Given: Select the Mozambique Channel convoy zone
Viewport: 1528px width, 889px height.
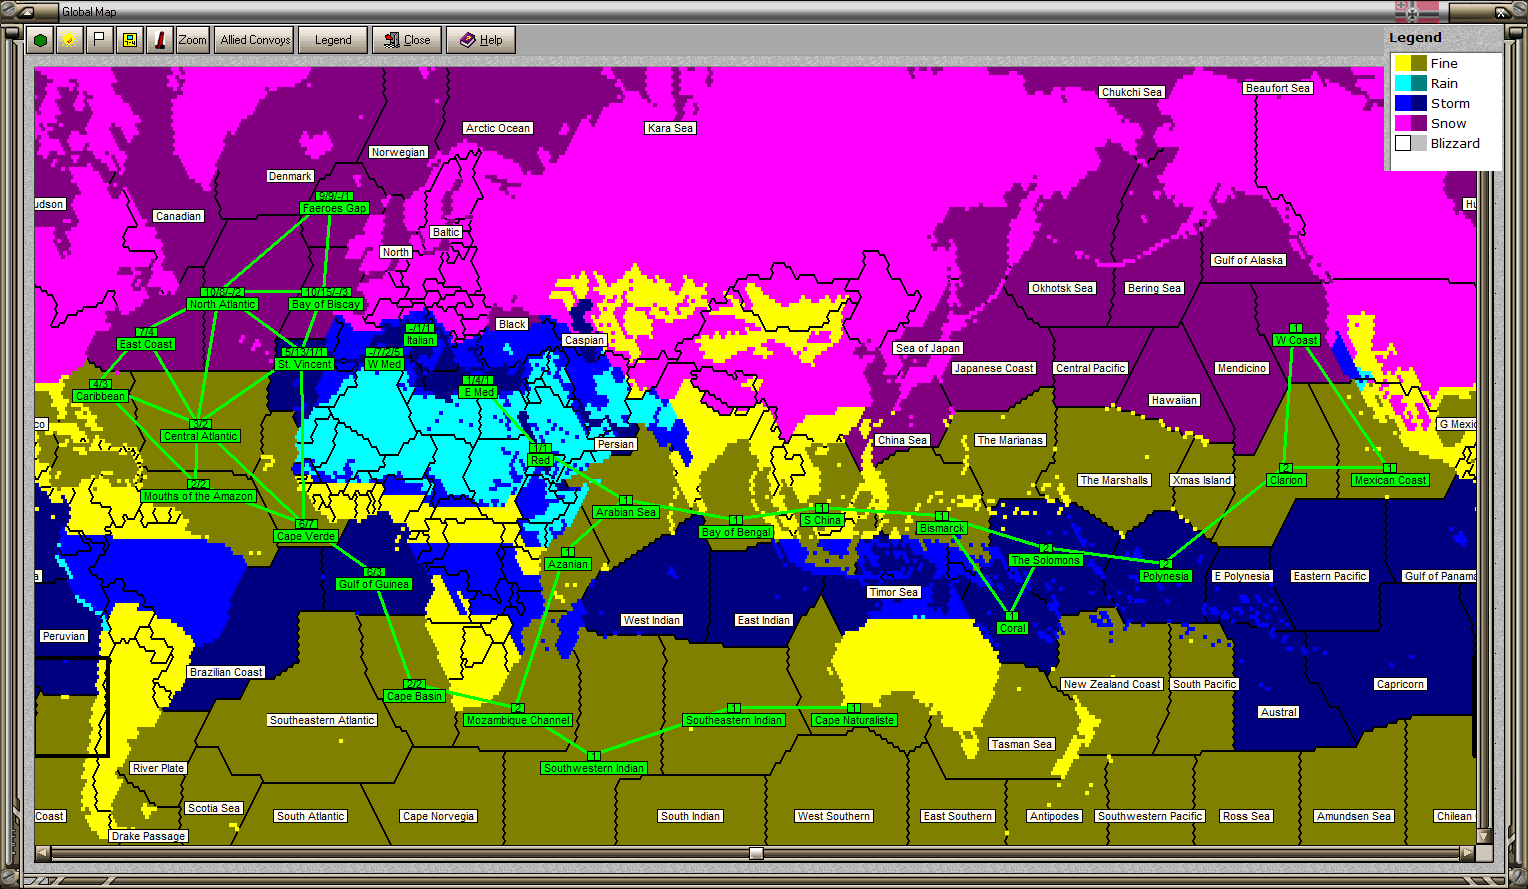Looking at the screenshot, I should coord(518,720).
